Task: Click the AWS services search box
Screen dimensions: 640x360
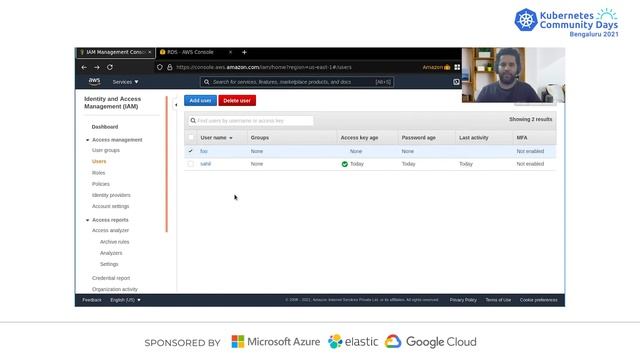Action: tap(297, 82)
